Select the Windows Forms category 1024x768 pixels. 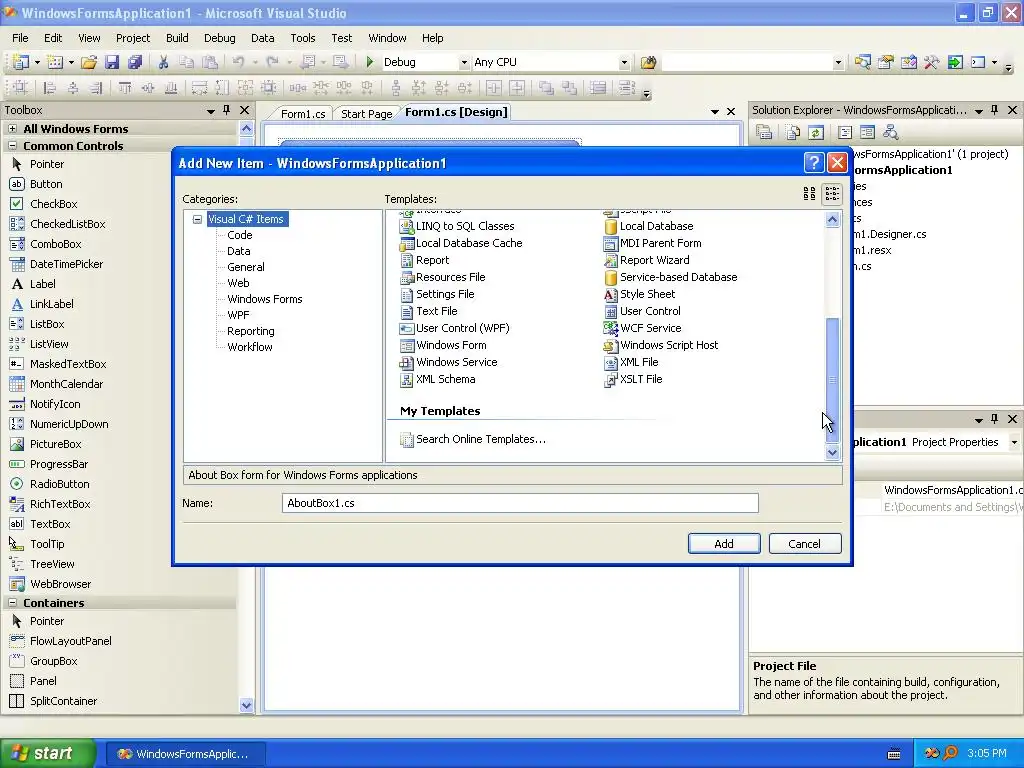264,299
